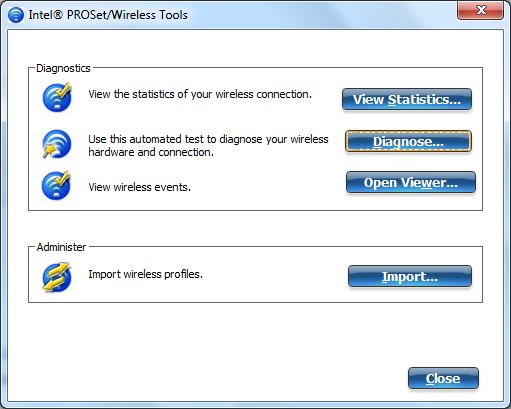Select the text 'View wireless events.'
The width and height of the screenshot is (511, 409).
[x=139, y=187]
